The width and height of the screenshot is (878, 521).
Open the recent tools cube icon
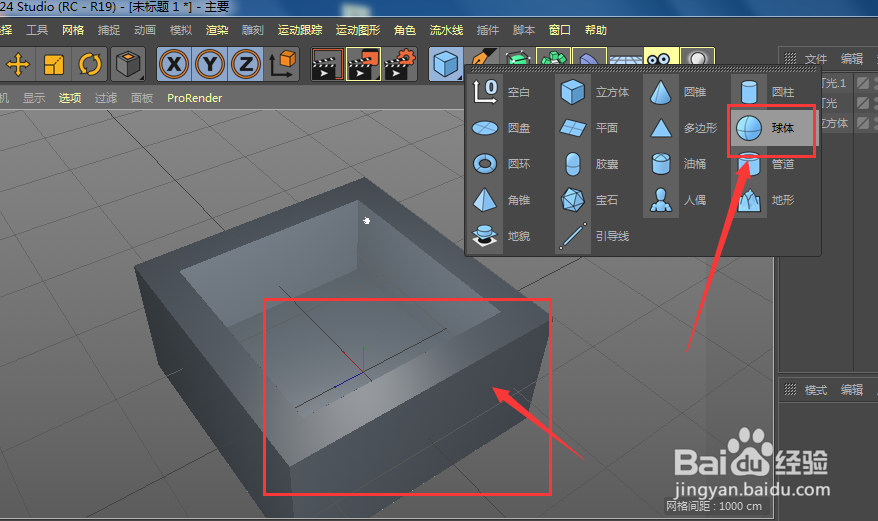128,64
